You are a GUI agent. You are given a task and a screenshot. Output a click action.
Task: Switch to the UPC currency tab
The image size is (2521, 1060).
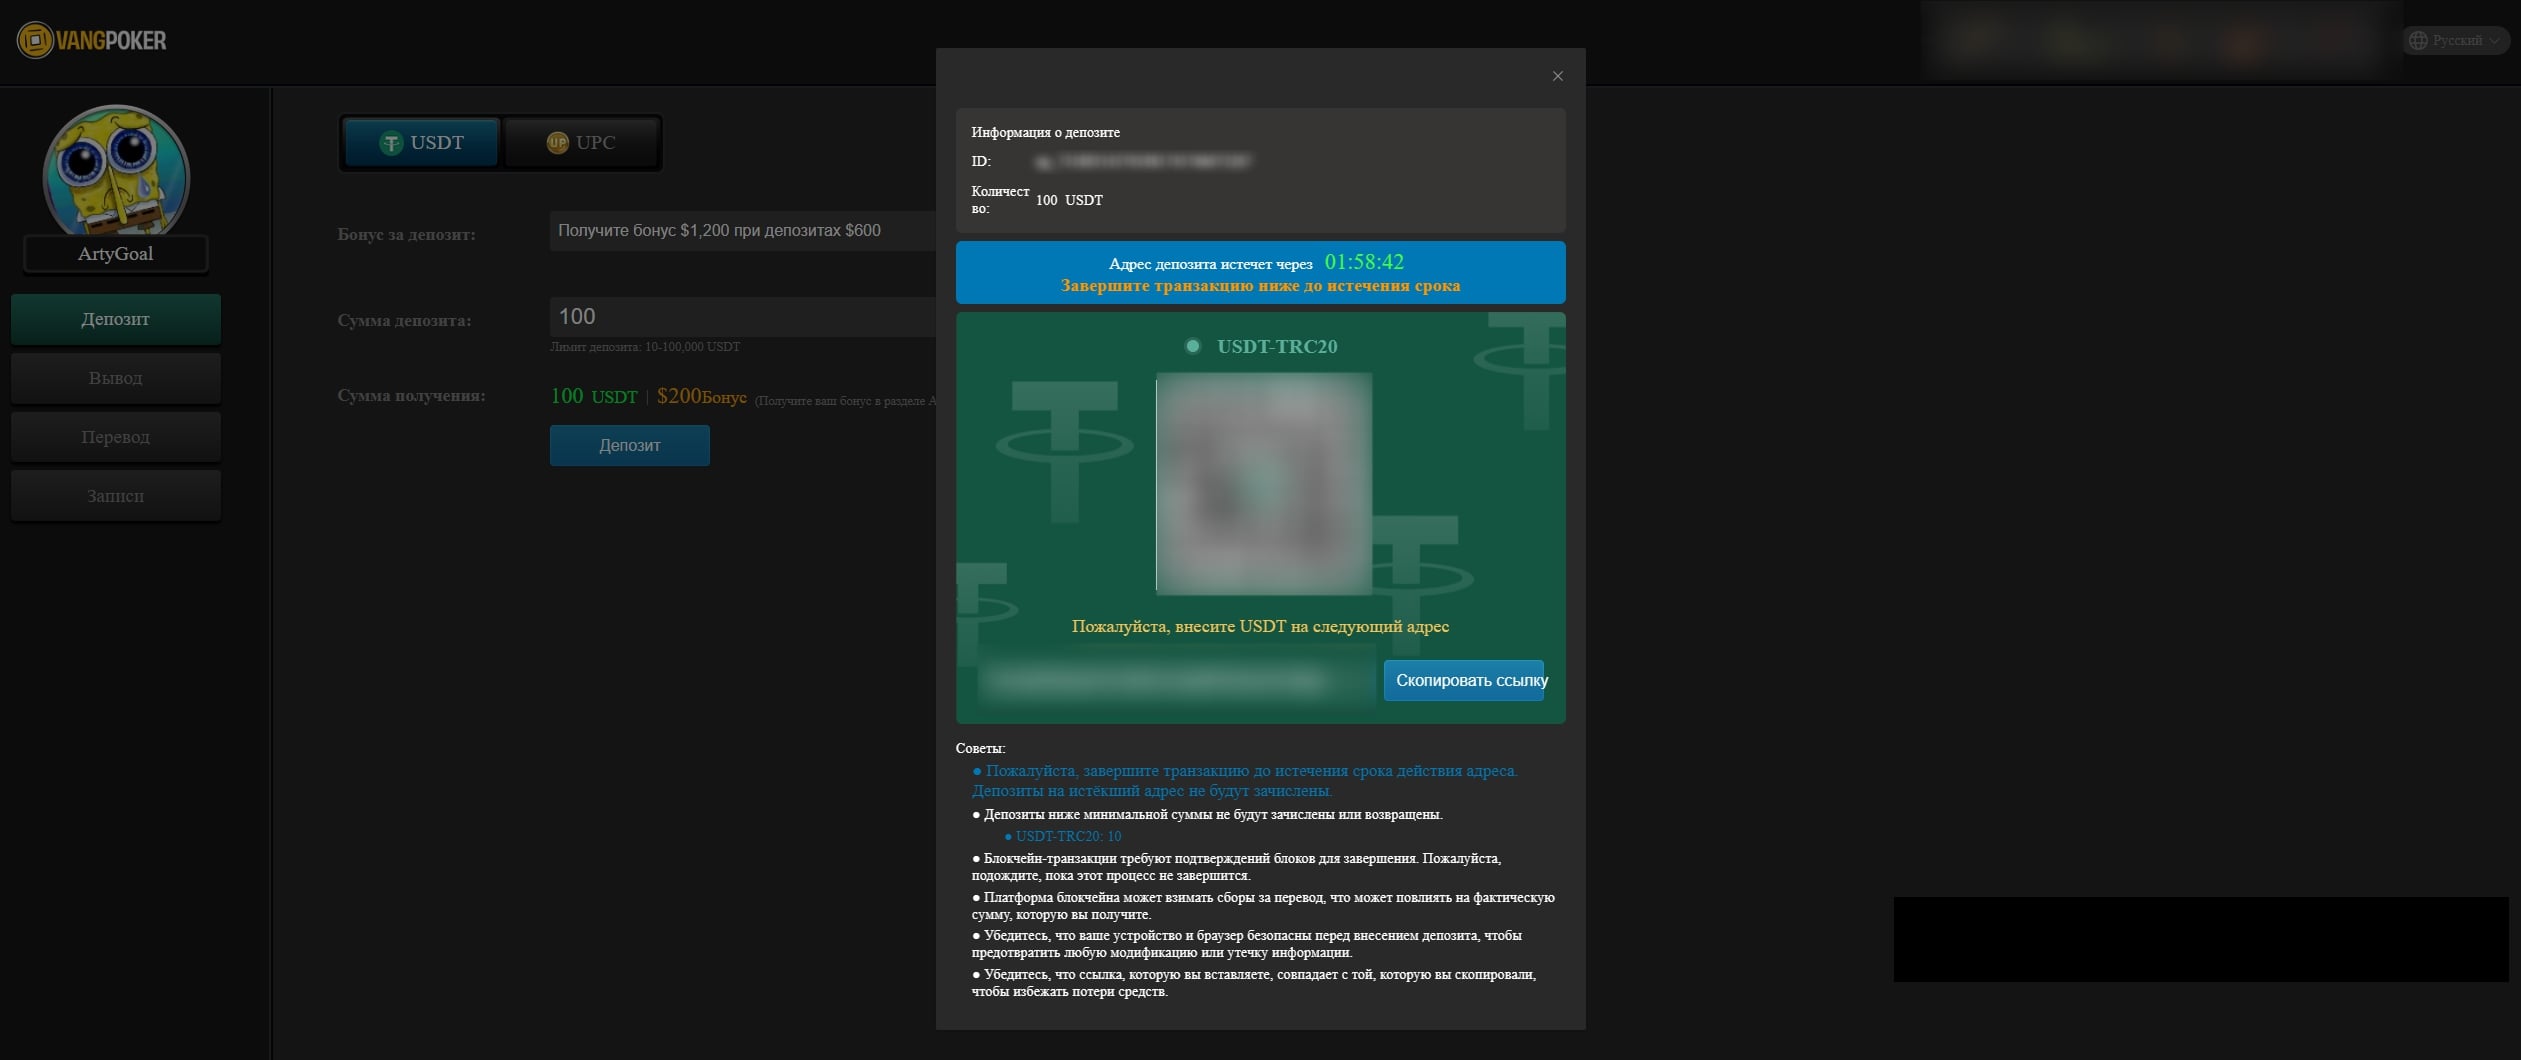pyautogui.click(x=581, y=143)
